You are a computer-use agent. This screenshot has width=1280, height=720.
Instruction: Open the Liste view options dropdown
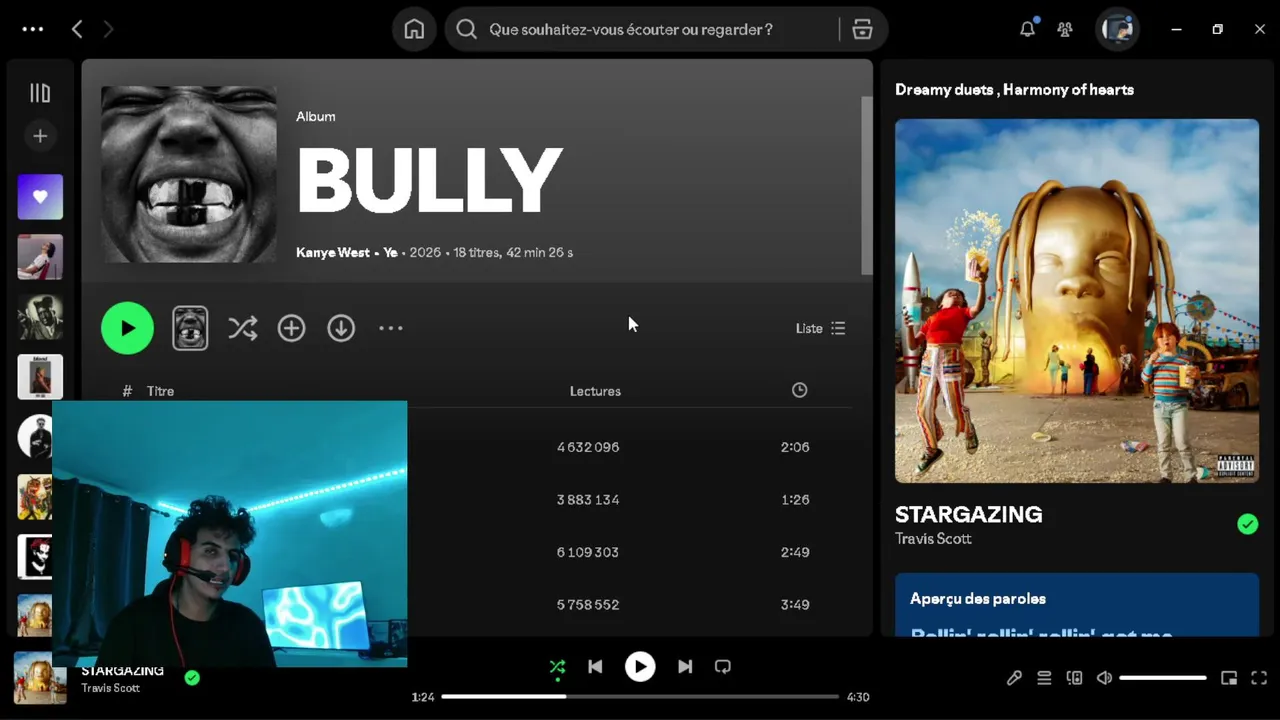pyautogui.click(x=820, y=328)
